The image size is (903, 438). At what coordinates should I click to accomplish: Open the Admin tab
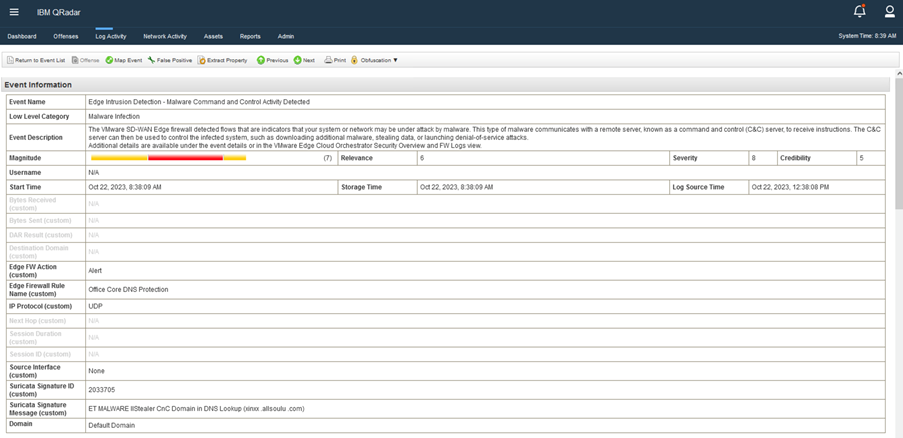[286, 36]
